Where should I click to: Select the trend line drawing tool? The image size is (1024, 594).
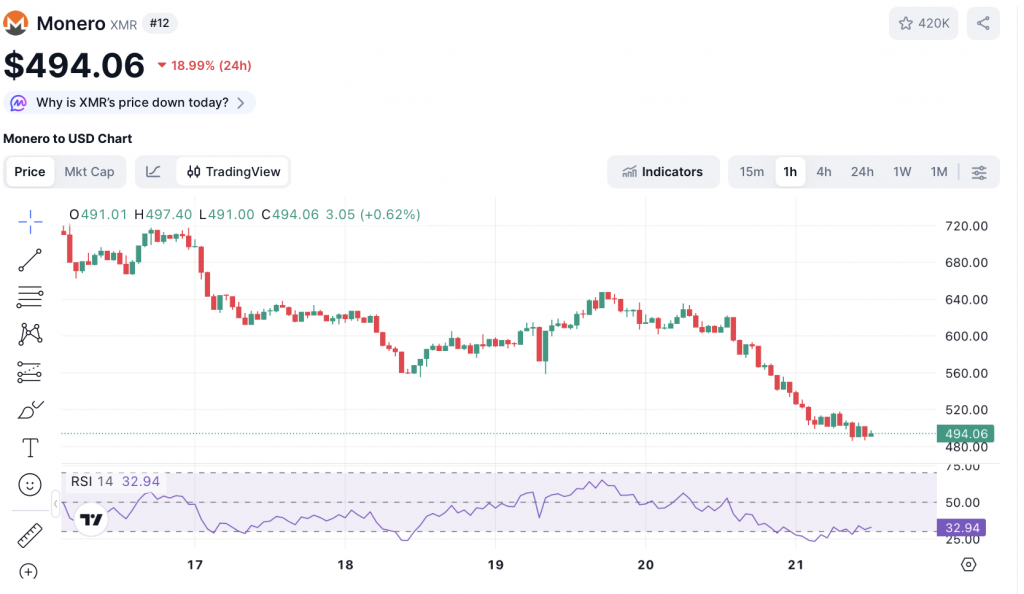(29, 259)
